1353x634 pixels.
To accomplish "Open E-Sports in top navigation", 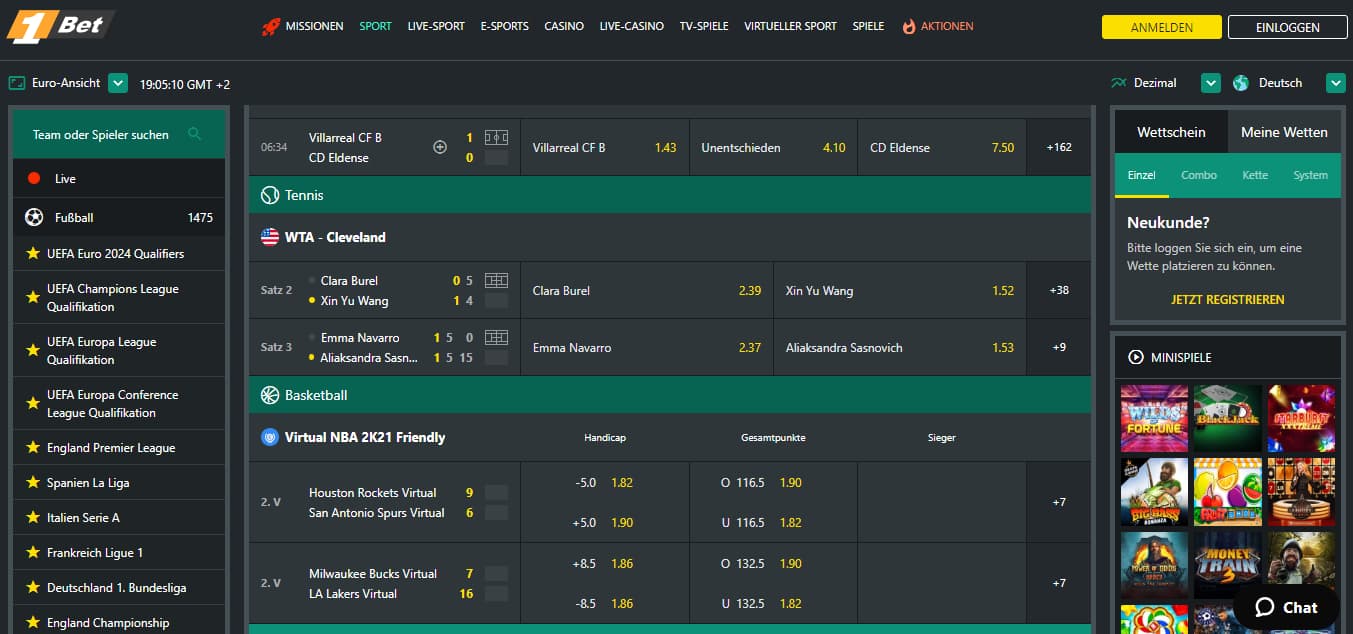I will [505, 26].
